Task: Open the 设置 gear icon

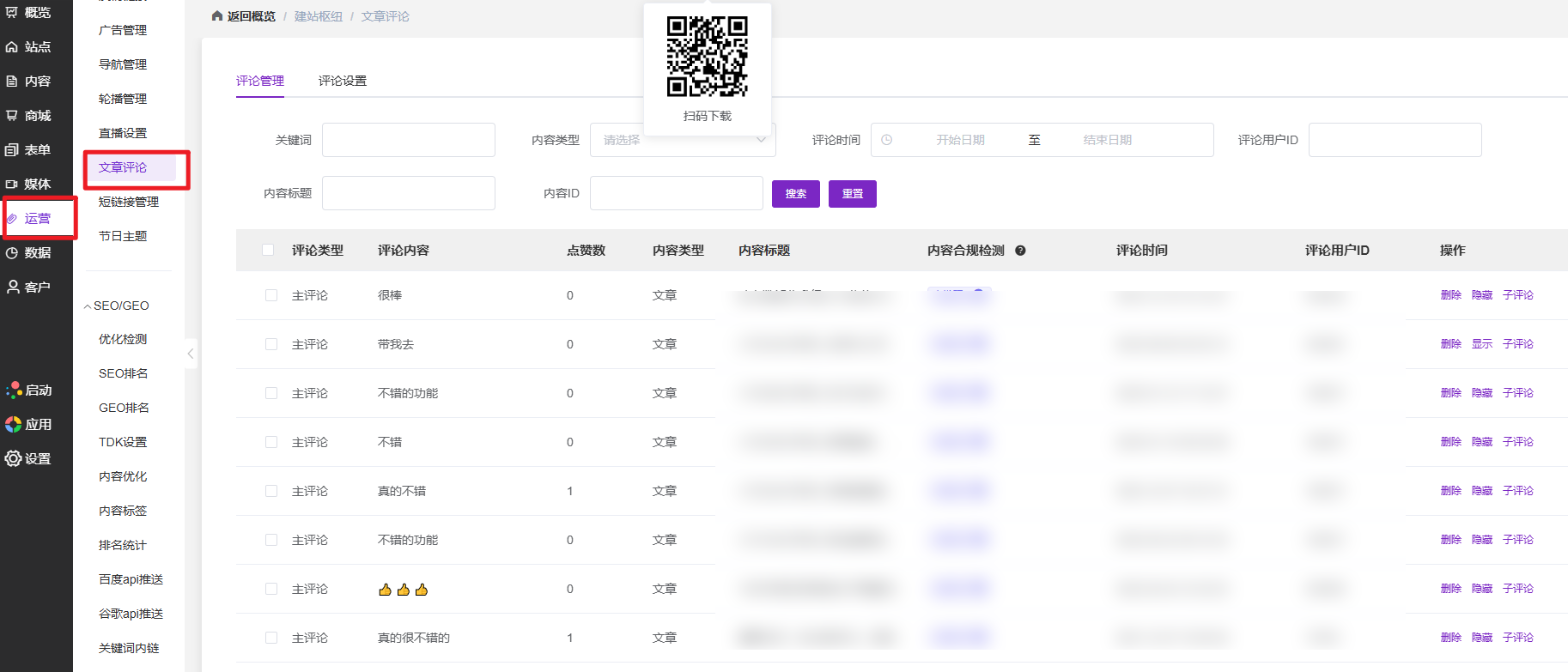Action: [x=13, y=459]
